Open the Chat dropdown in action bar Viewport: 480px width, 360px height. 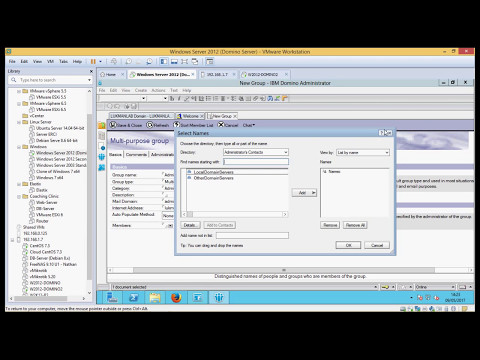pyautogui.click(x=249, y=125)
